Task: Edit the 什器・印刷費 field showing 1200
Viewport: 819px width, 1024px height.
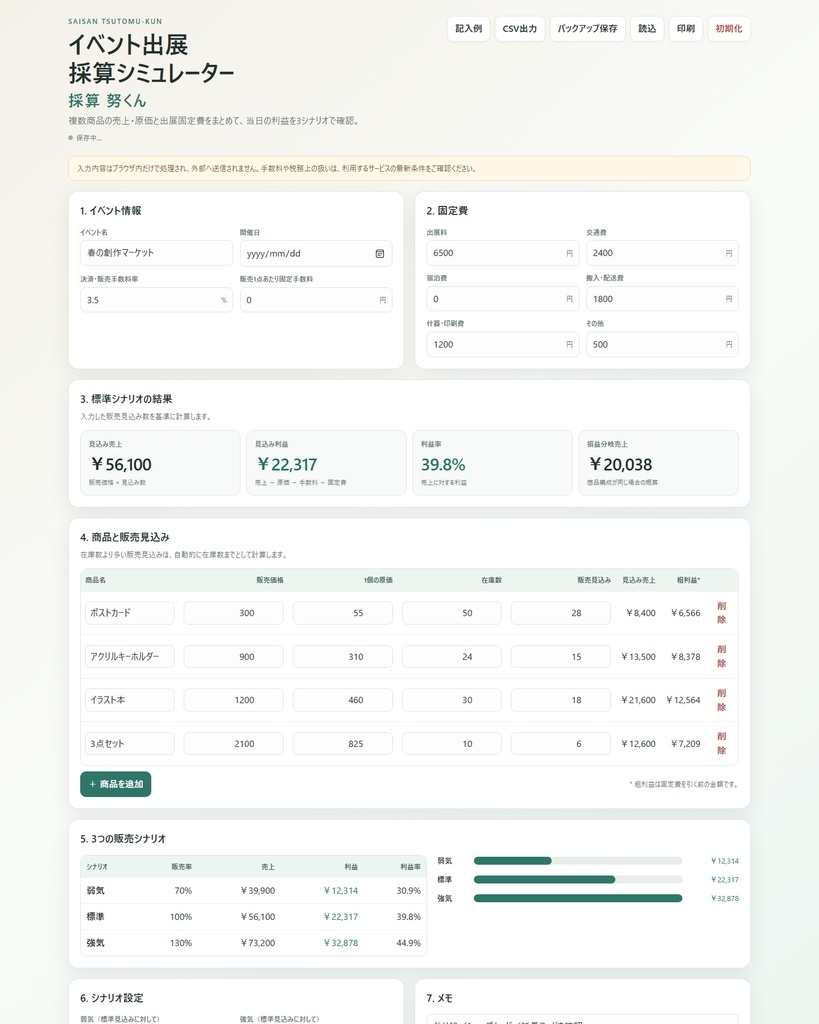Action: pos(503,344)
